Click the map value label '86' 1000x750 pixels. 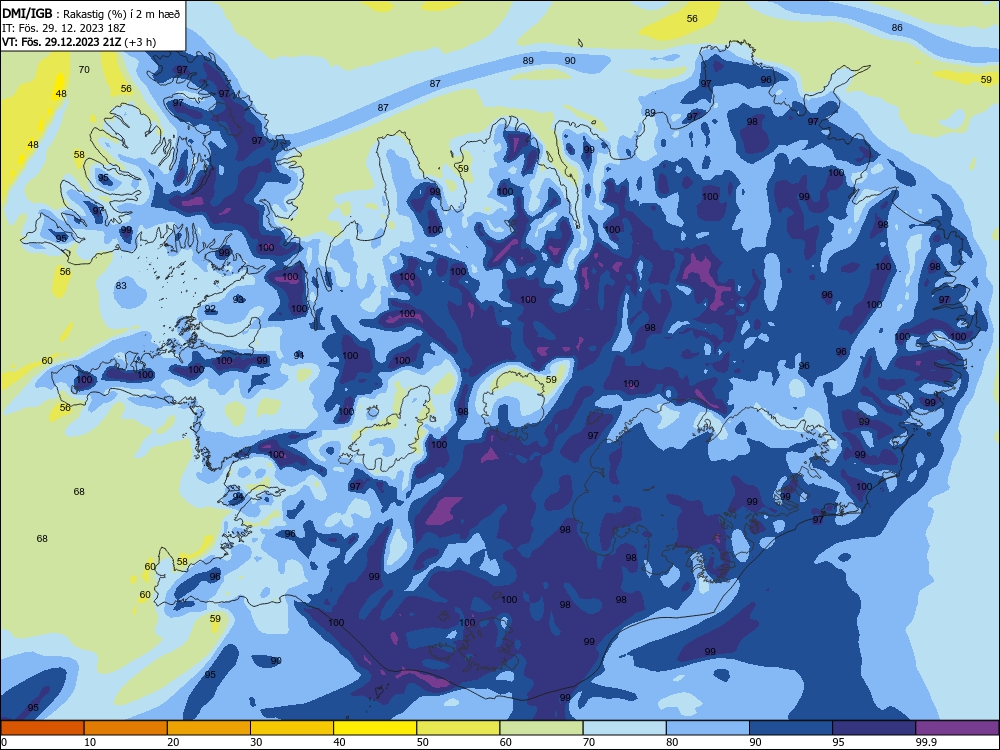[x=897, y=27]
